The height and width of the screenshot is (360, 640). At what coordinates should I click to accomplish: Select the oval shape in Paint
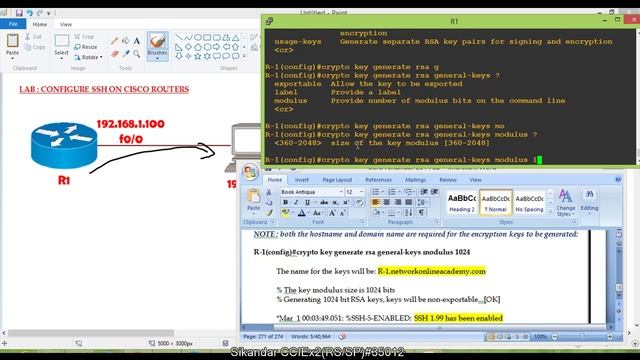(x=198, y=38)
